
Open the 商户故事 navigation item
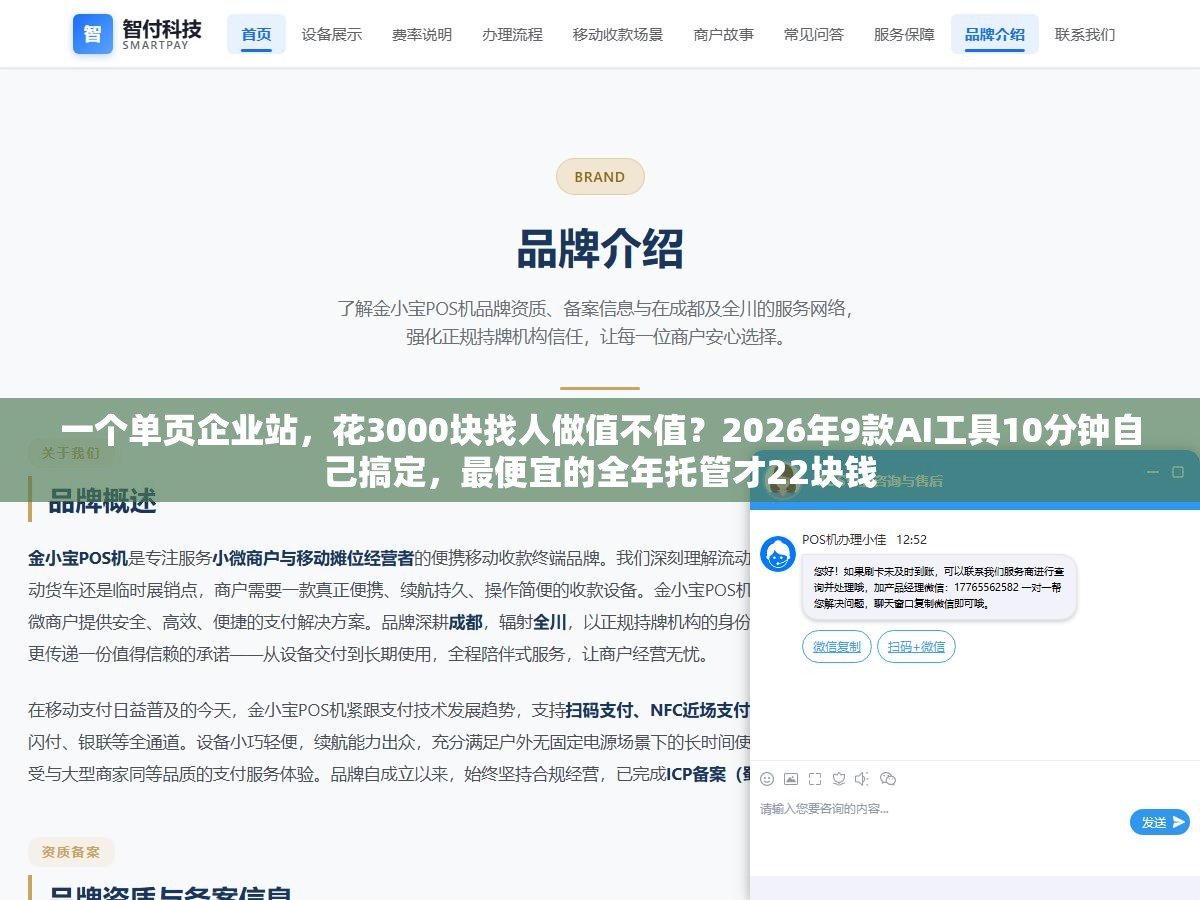[723, 34]
